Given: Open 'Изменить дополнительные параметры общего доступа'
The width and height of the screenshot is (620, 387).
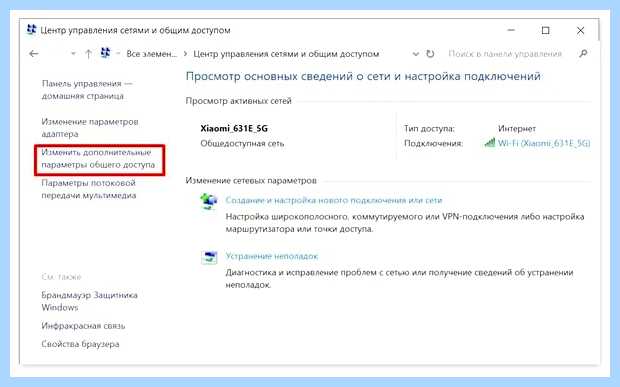Looking at the screenshot, I should (x=98, y=159).
